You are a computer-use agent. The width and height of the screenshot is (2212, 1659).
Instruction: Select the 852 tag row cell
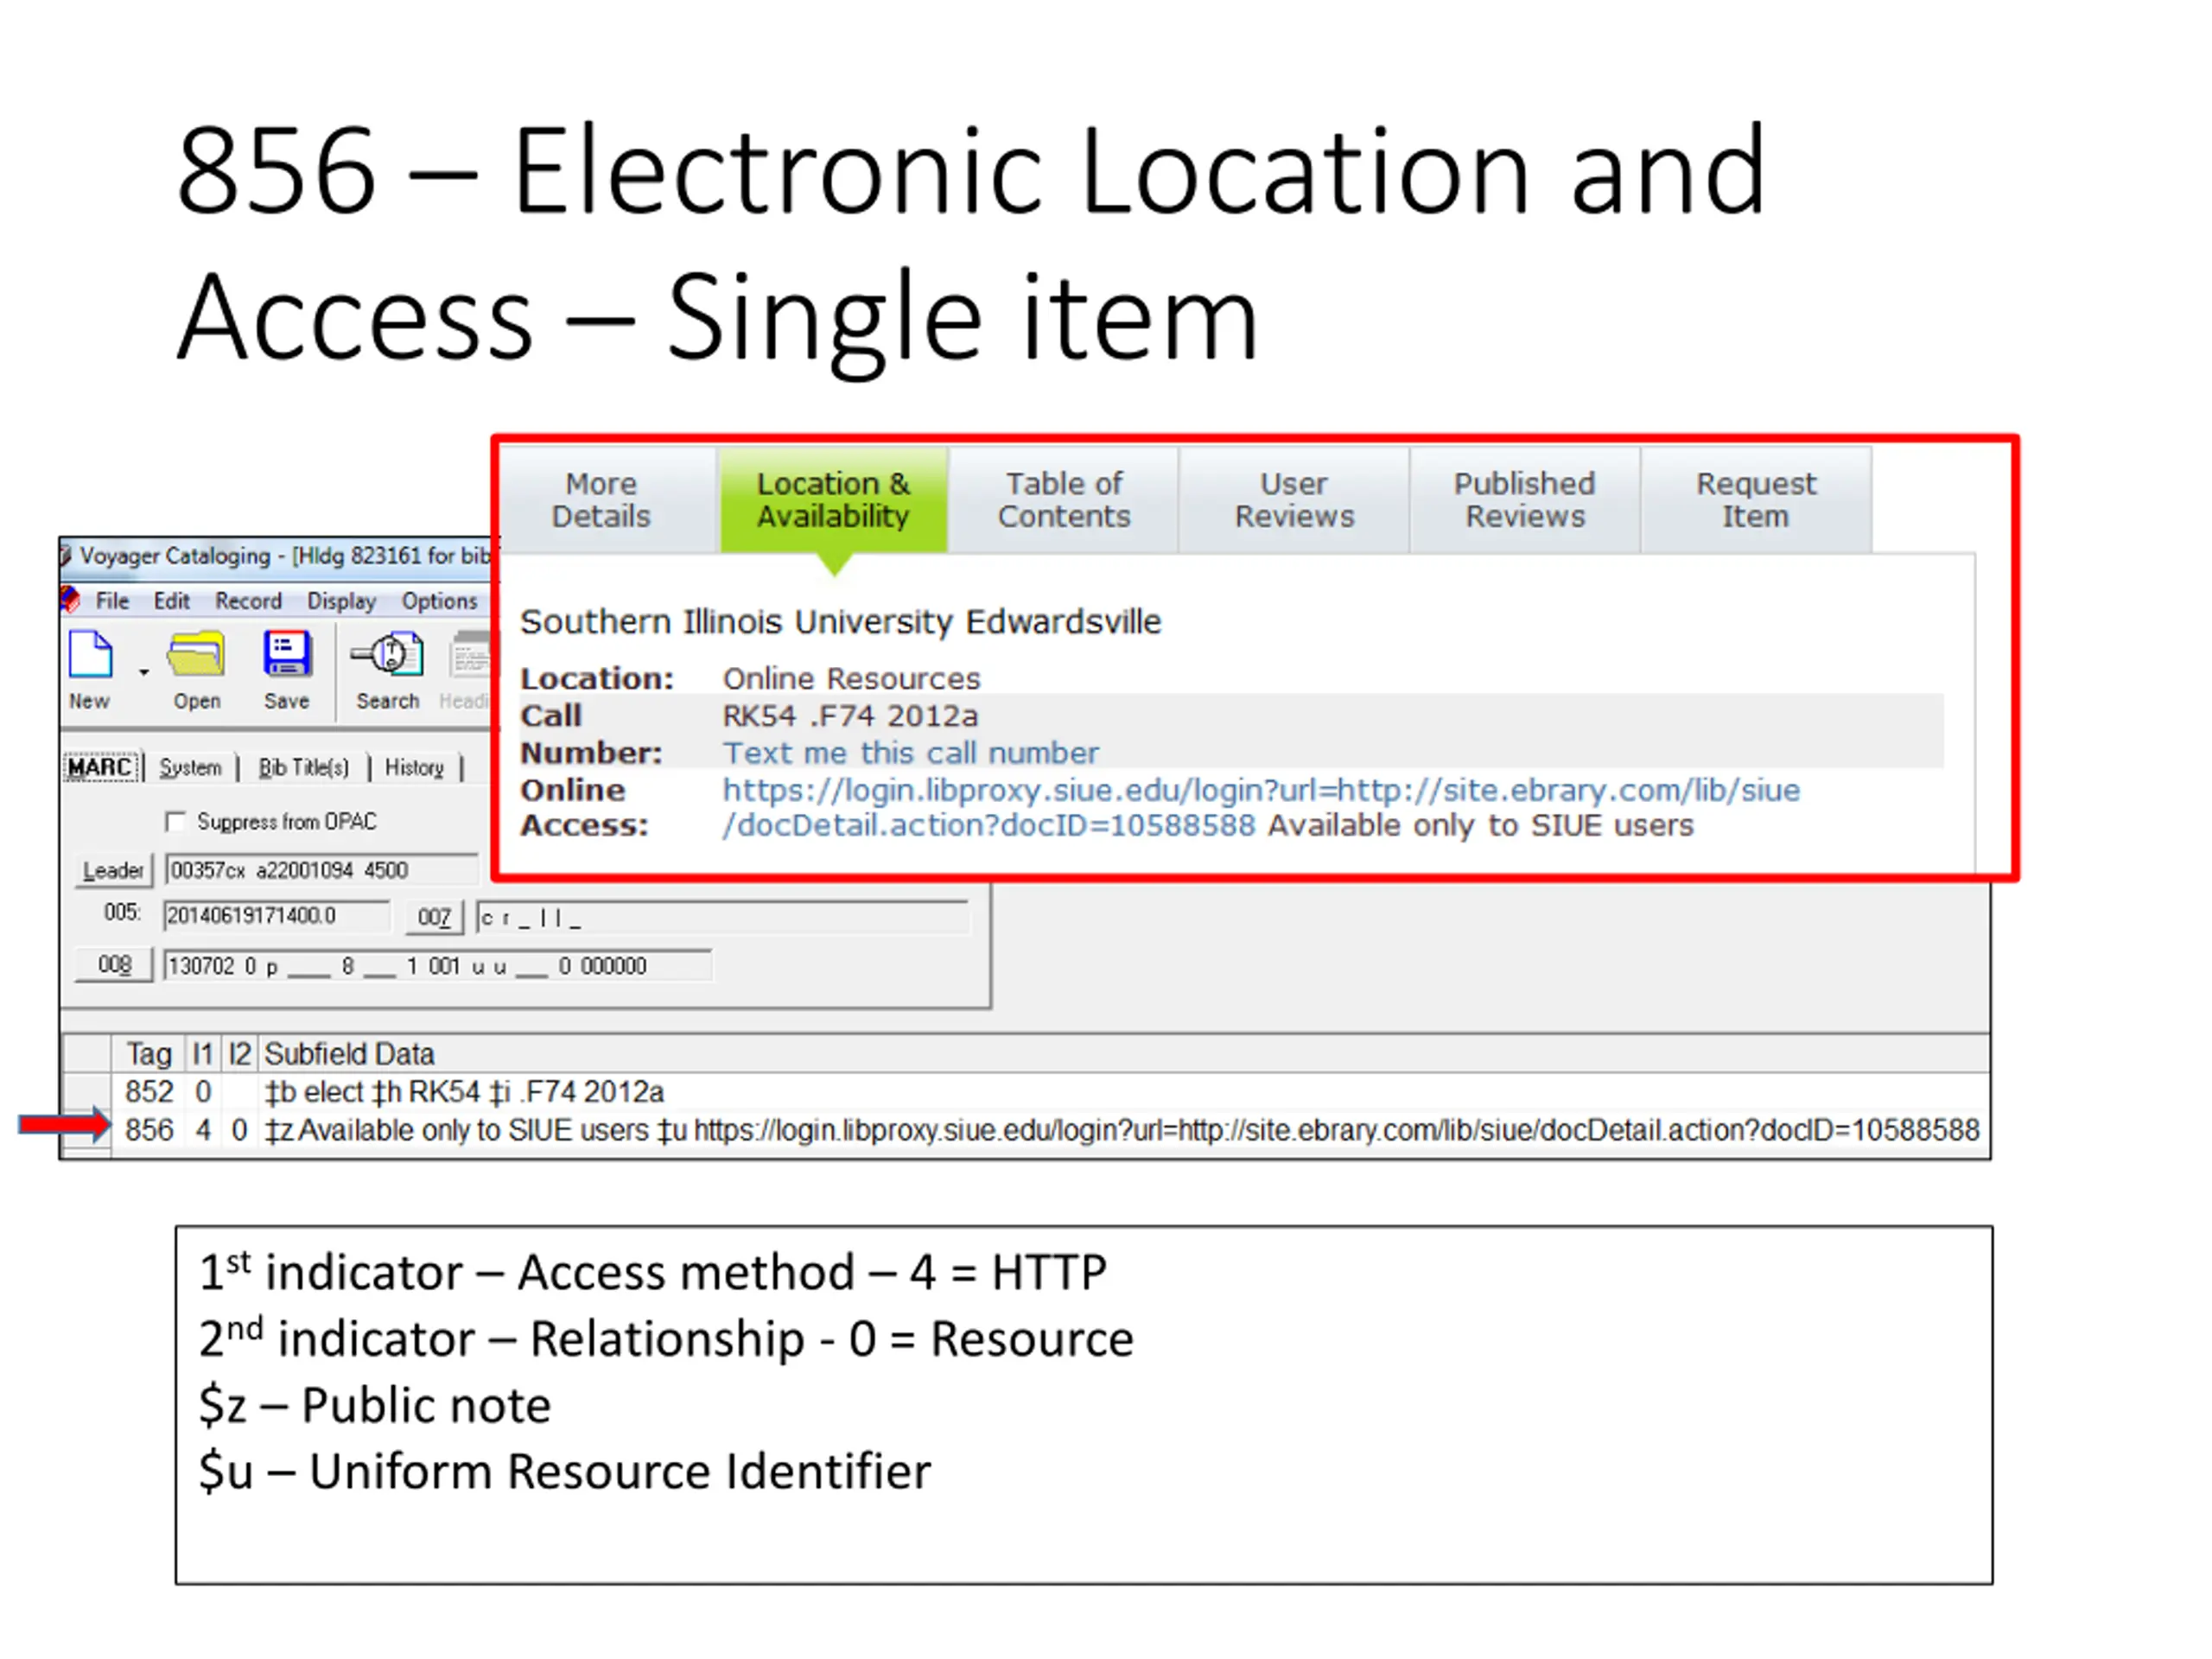click(x=149, y=1092)
